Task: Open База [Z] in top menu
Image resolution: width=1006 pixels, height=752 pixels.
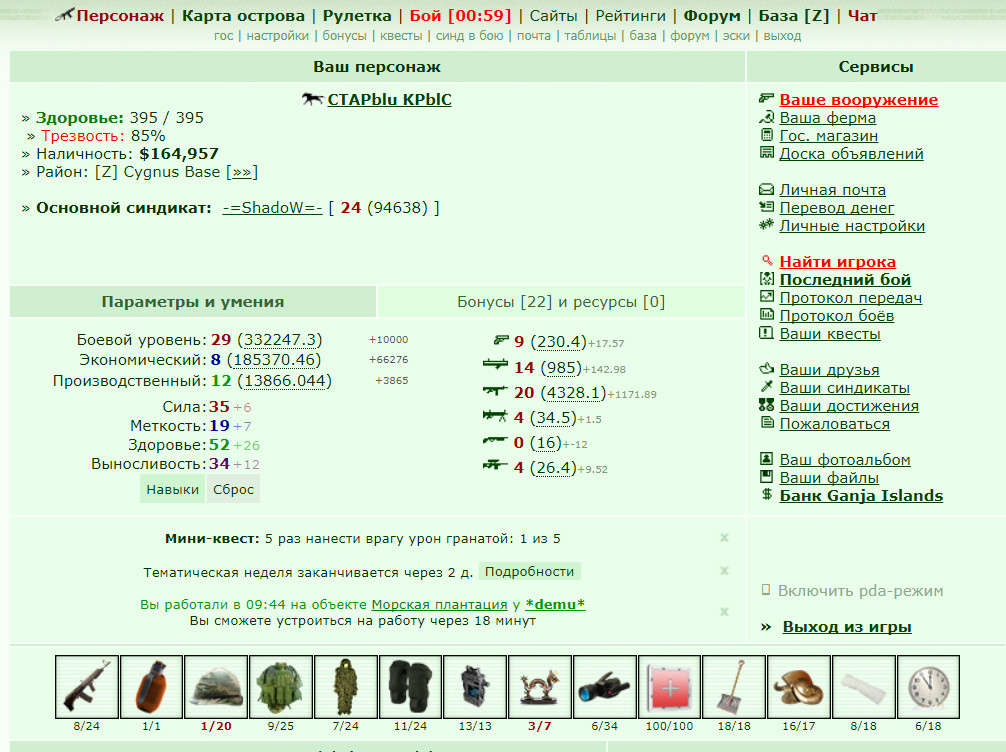Action: tap(794, 15)
